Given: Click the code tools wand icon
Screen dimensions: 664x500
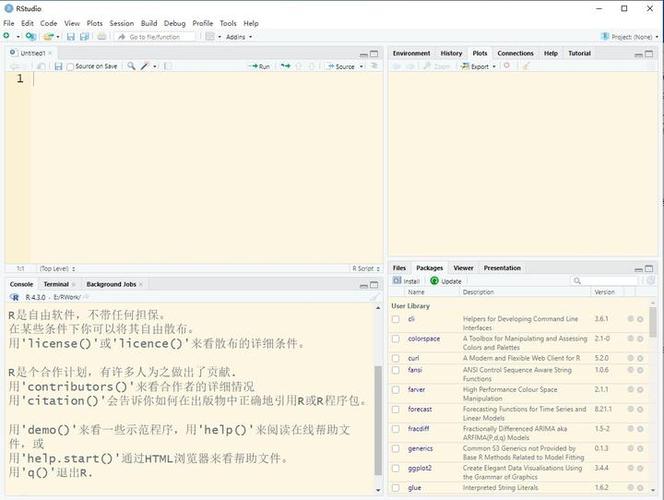Looking at the screenshot, I should pos(145,66).
